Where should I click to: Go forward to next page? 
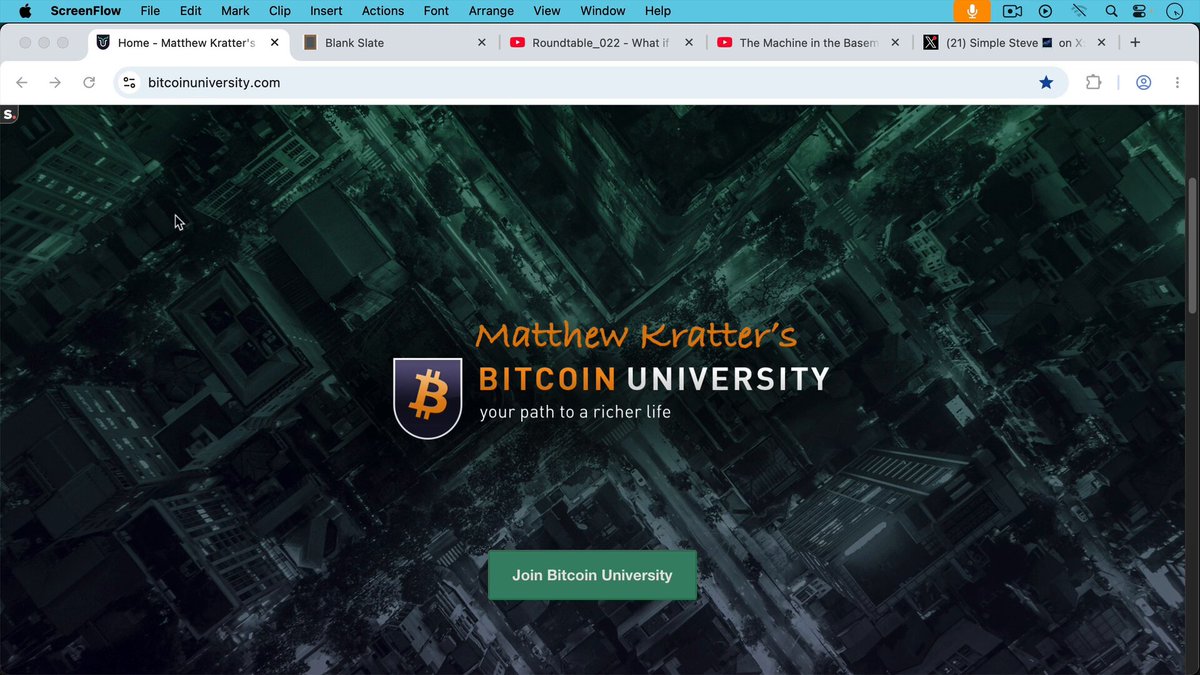55,83
